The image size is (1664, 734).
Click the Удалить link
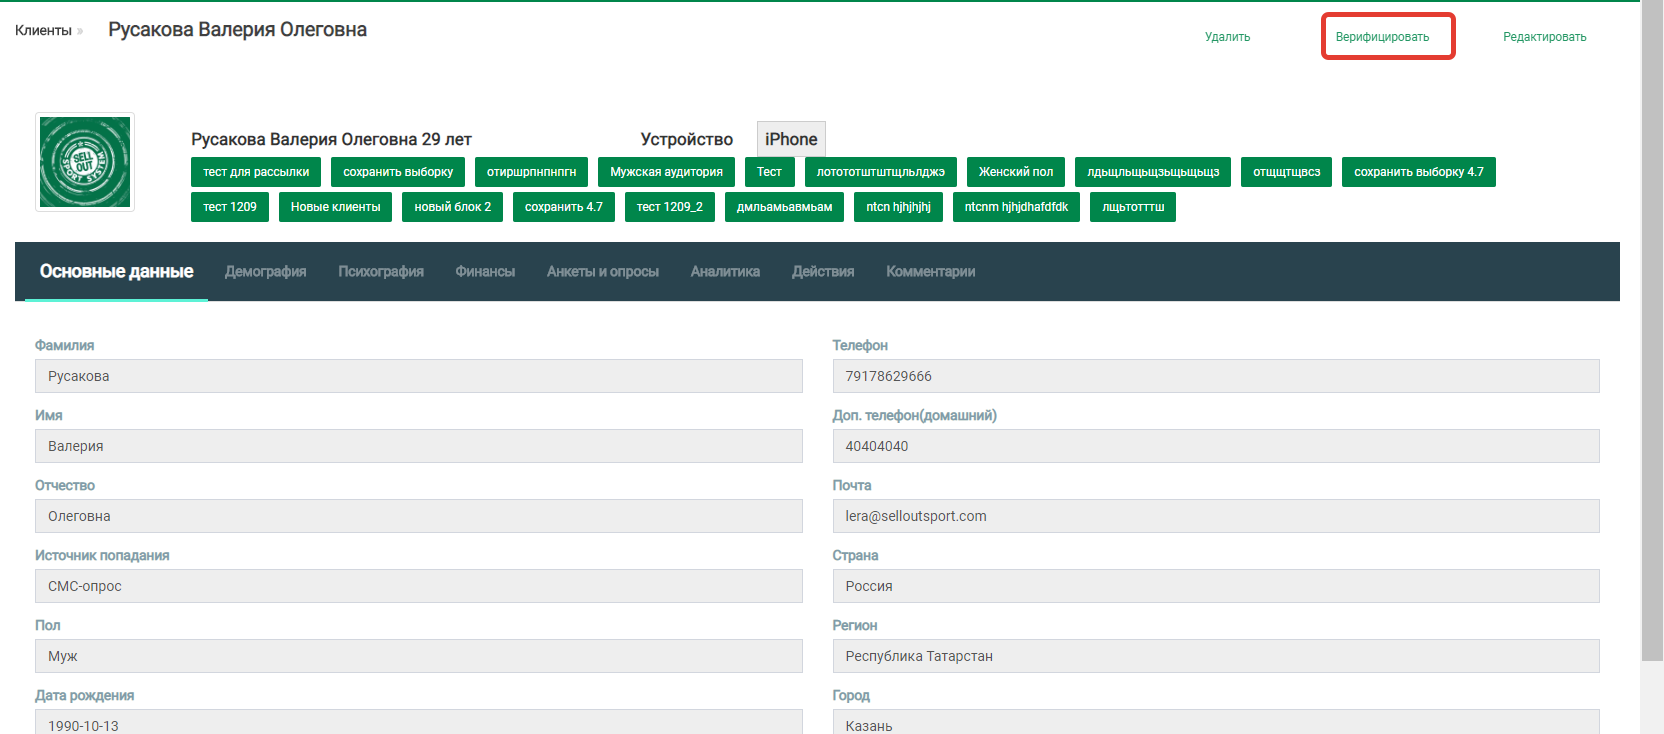coord(1227,37)
